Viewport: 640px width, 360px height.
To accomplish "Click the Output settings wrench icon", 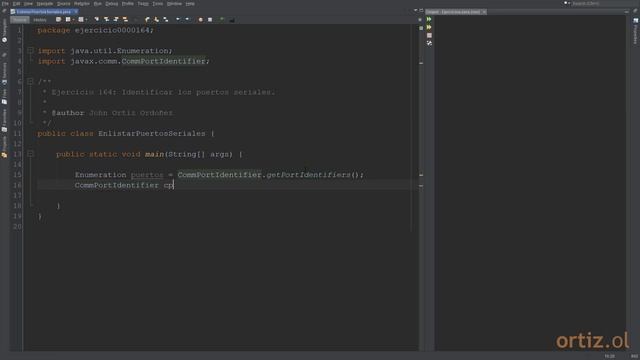I will pyautogui.click(x=429, y=43).
